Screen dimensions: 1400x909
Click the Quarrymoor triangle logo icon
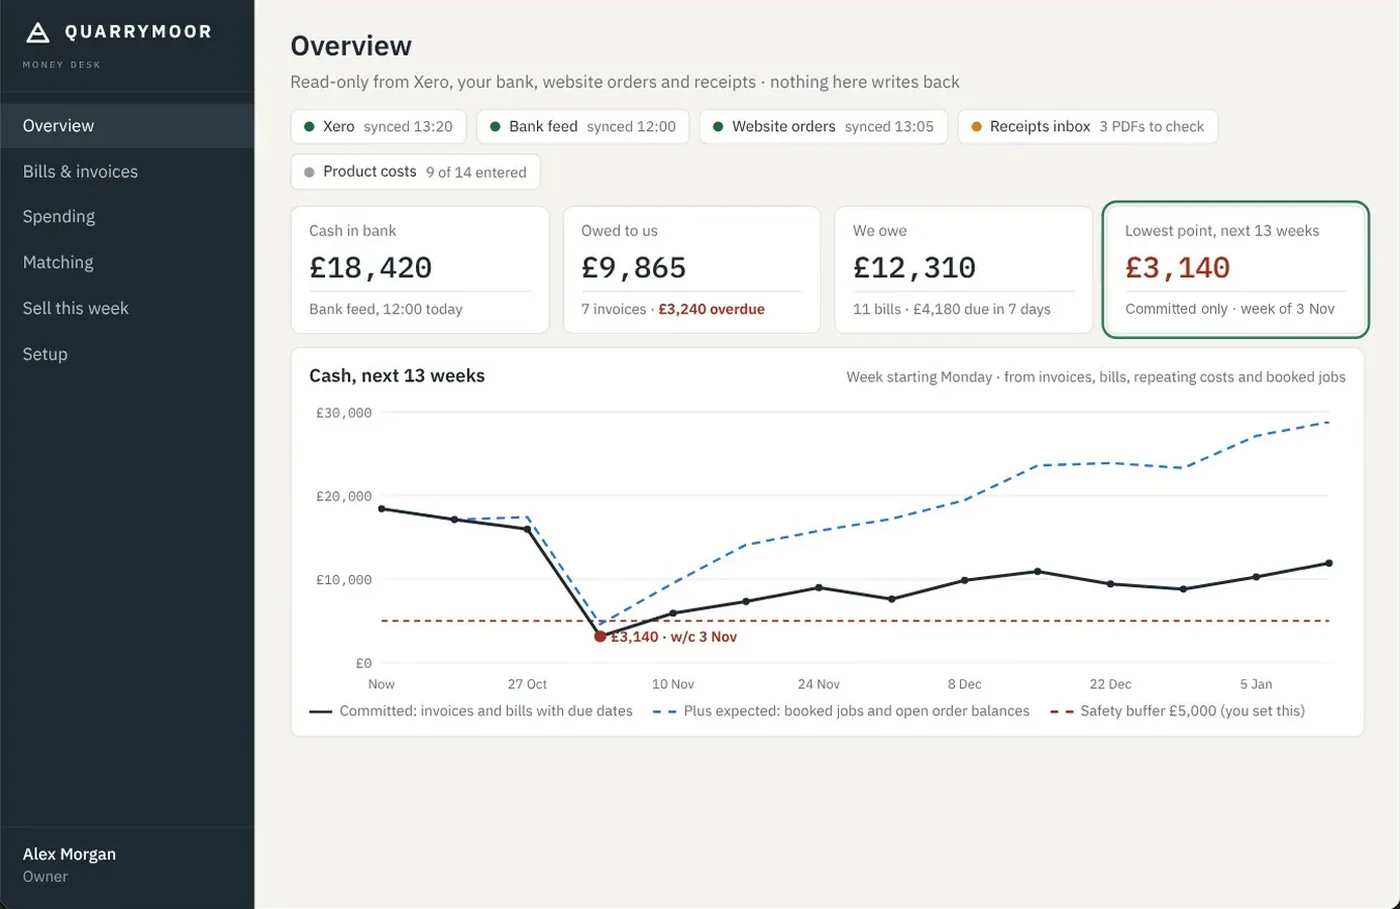click(37, 32)
